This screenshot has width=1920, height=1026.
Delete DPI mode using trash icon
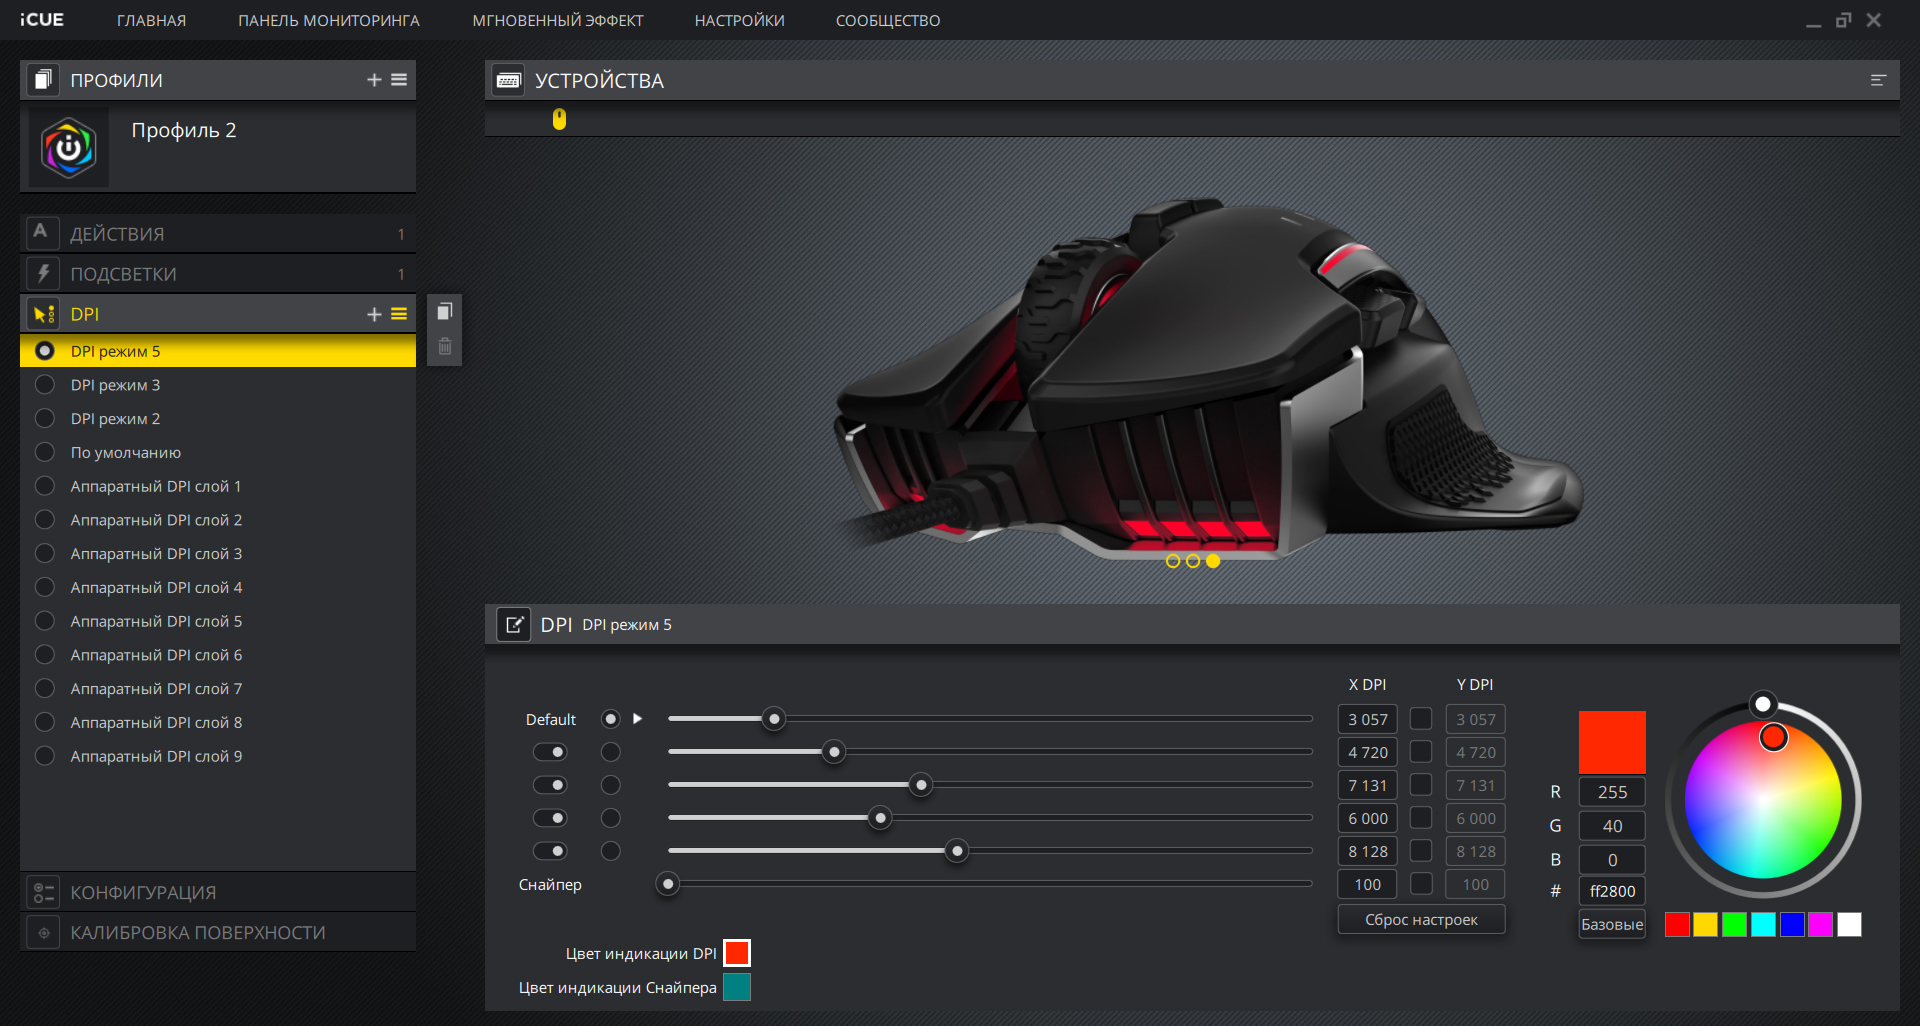pos(445,347)
